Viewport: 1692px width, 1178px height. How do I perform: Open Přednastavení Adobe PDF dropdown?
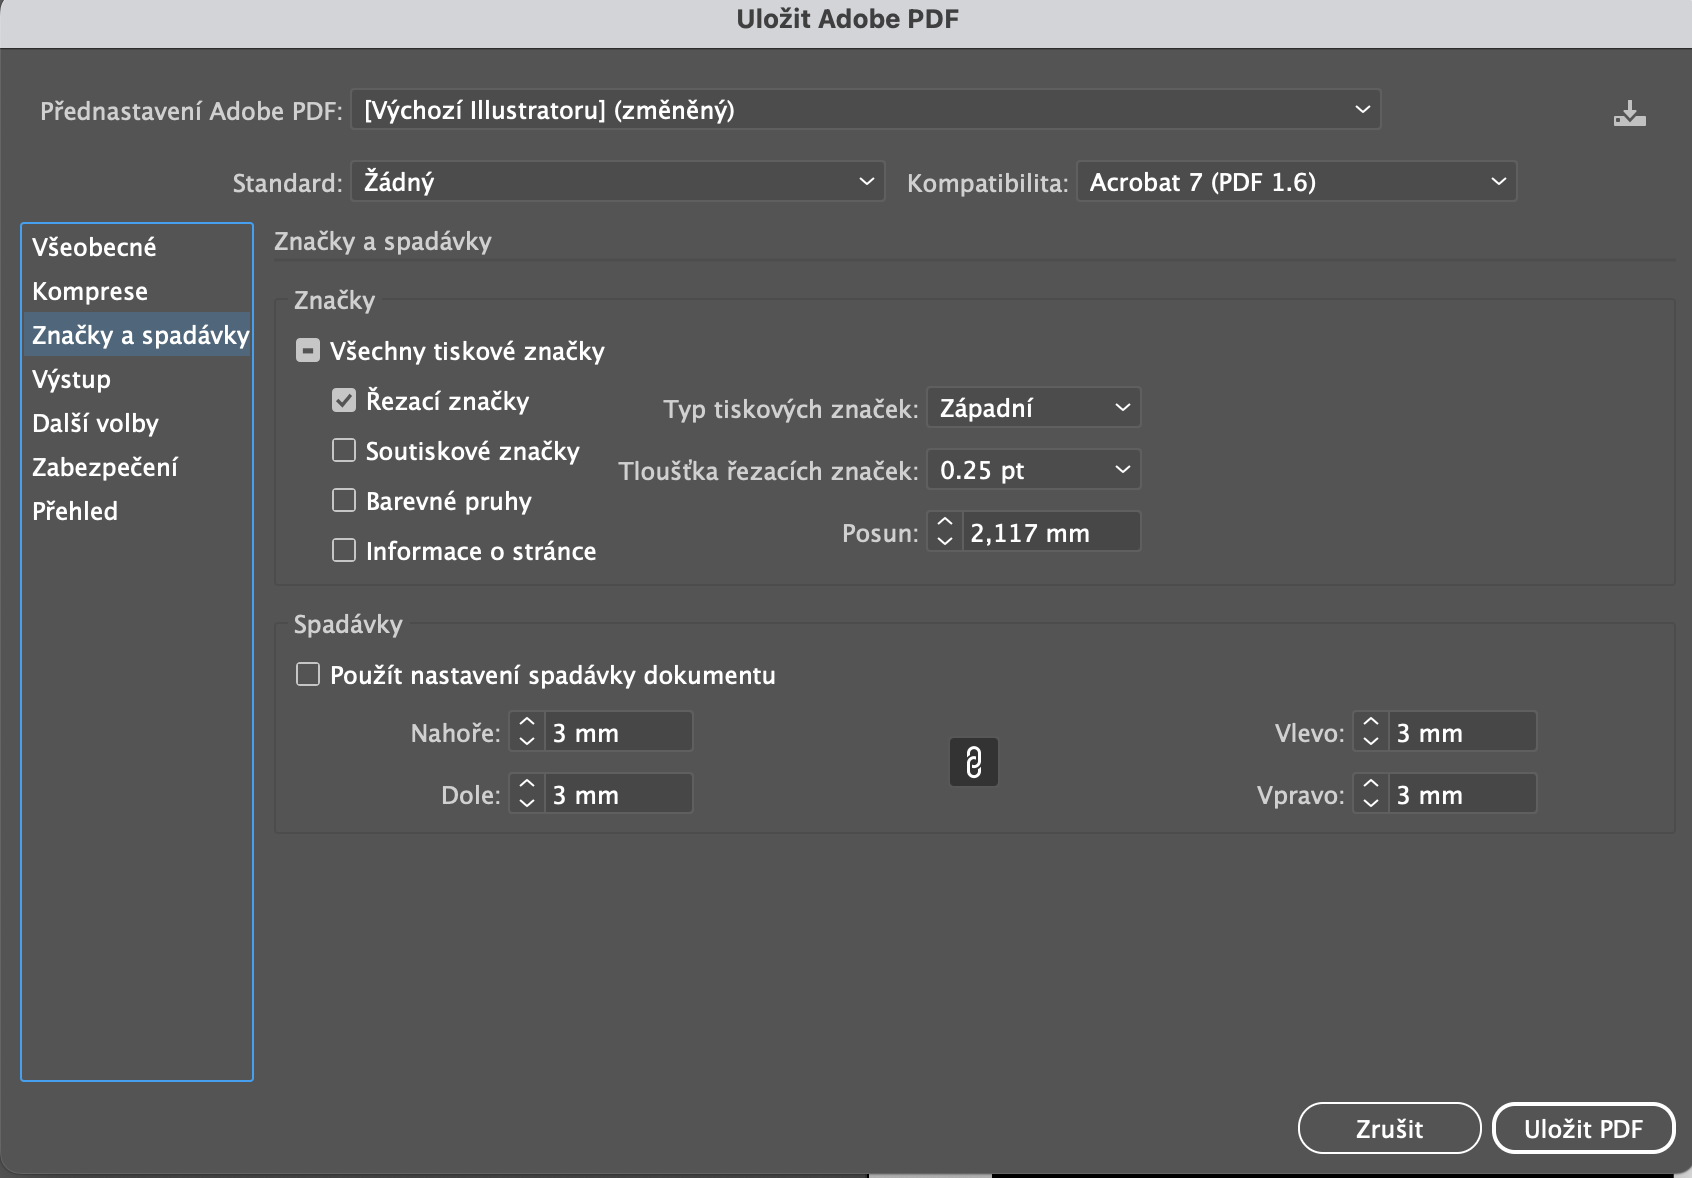866,110
